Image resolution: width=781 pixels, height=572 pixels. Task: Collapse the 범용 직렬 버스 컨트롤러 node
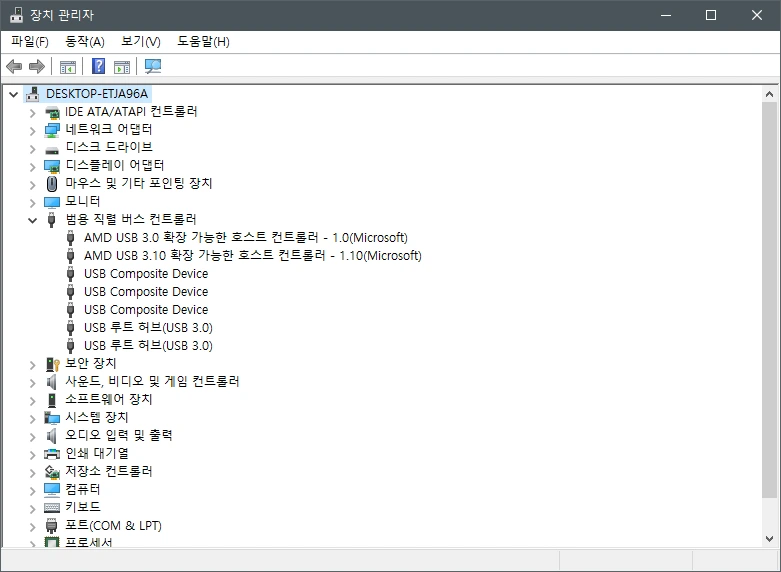pos(32,220)
